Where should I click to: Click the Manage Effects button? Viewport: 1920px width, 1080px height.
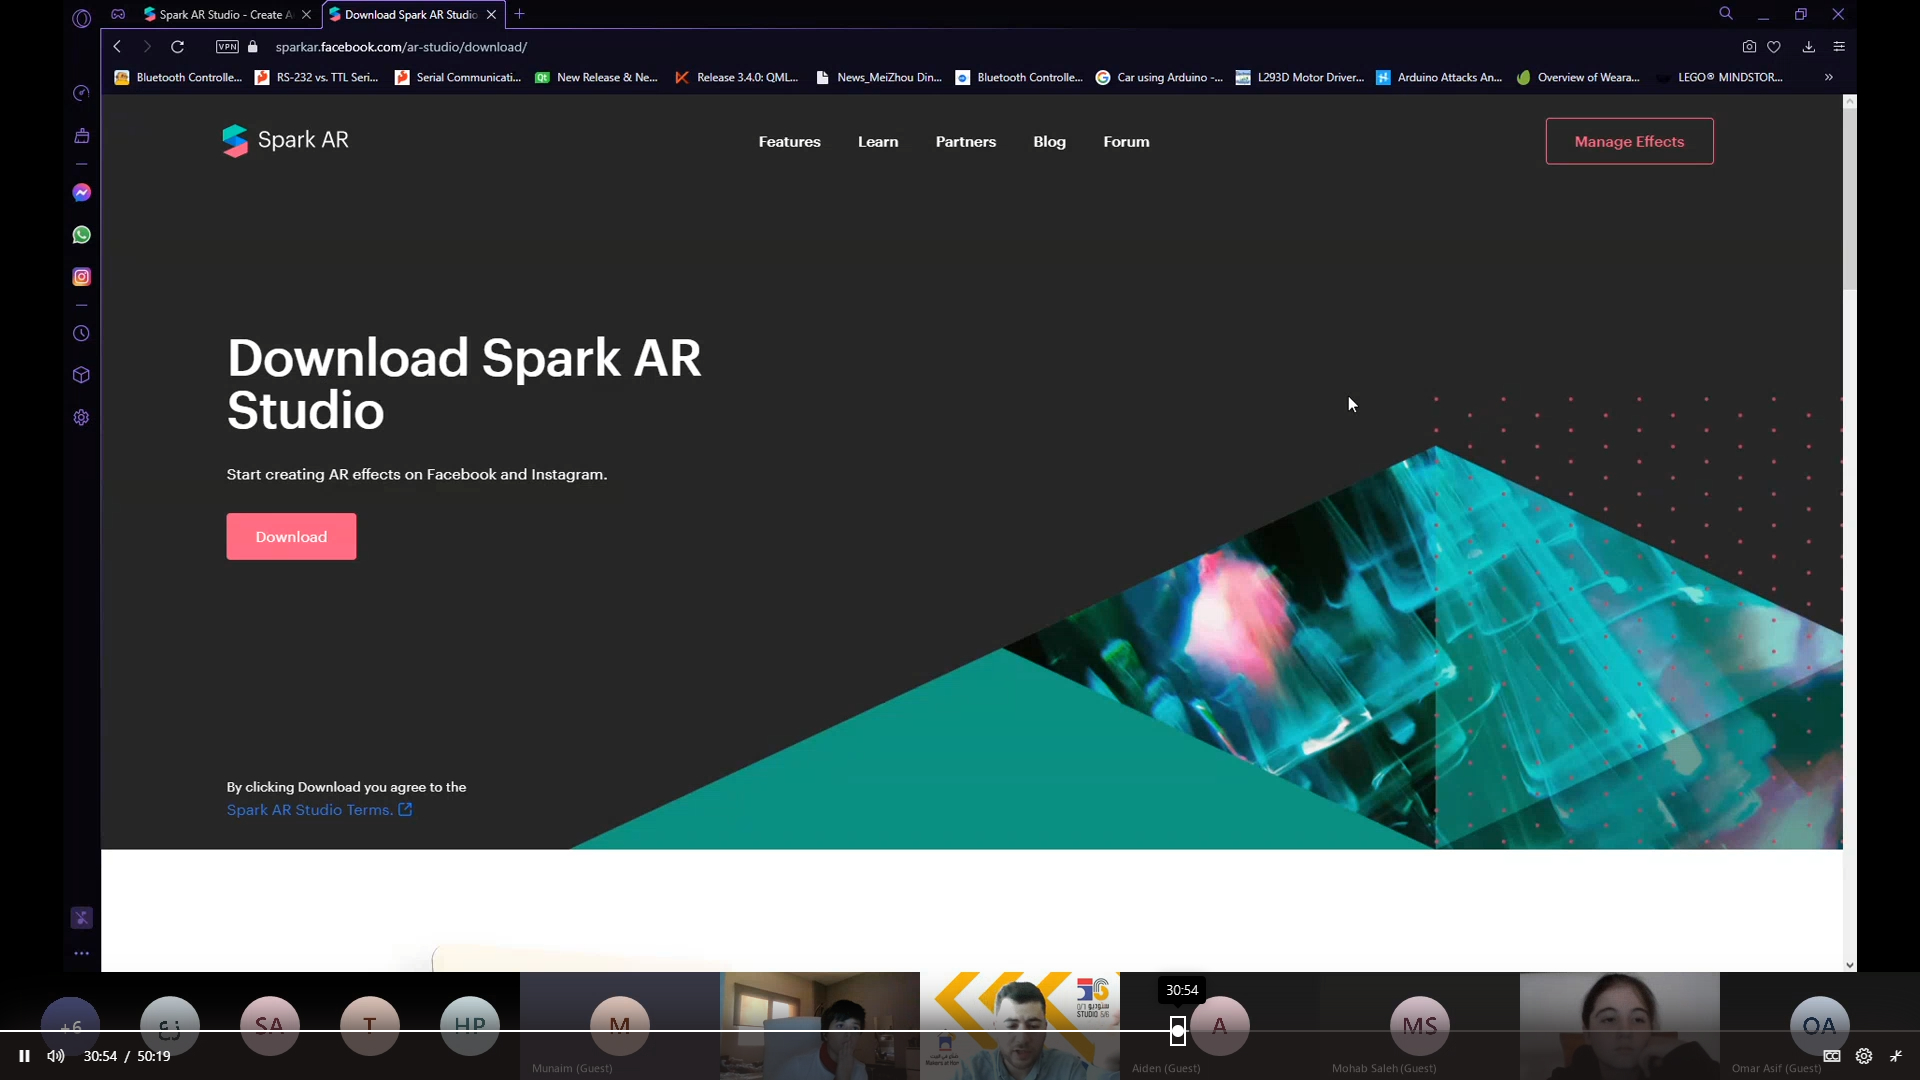coord(1629,141)
